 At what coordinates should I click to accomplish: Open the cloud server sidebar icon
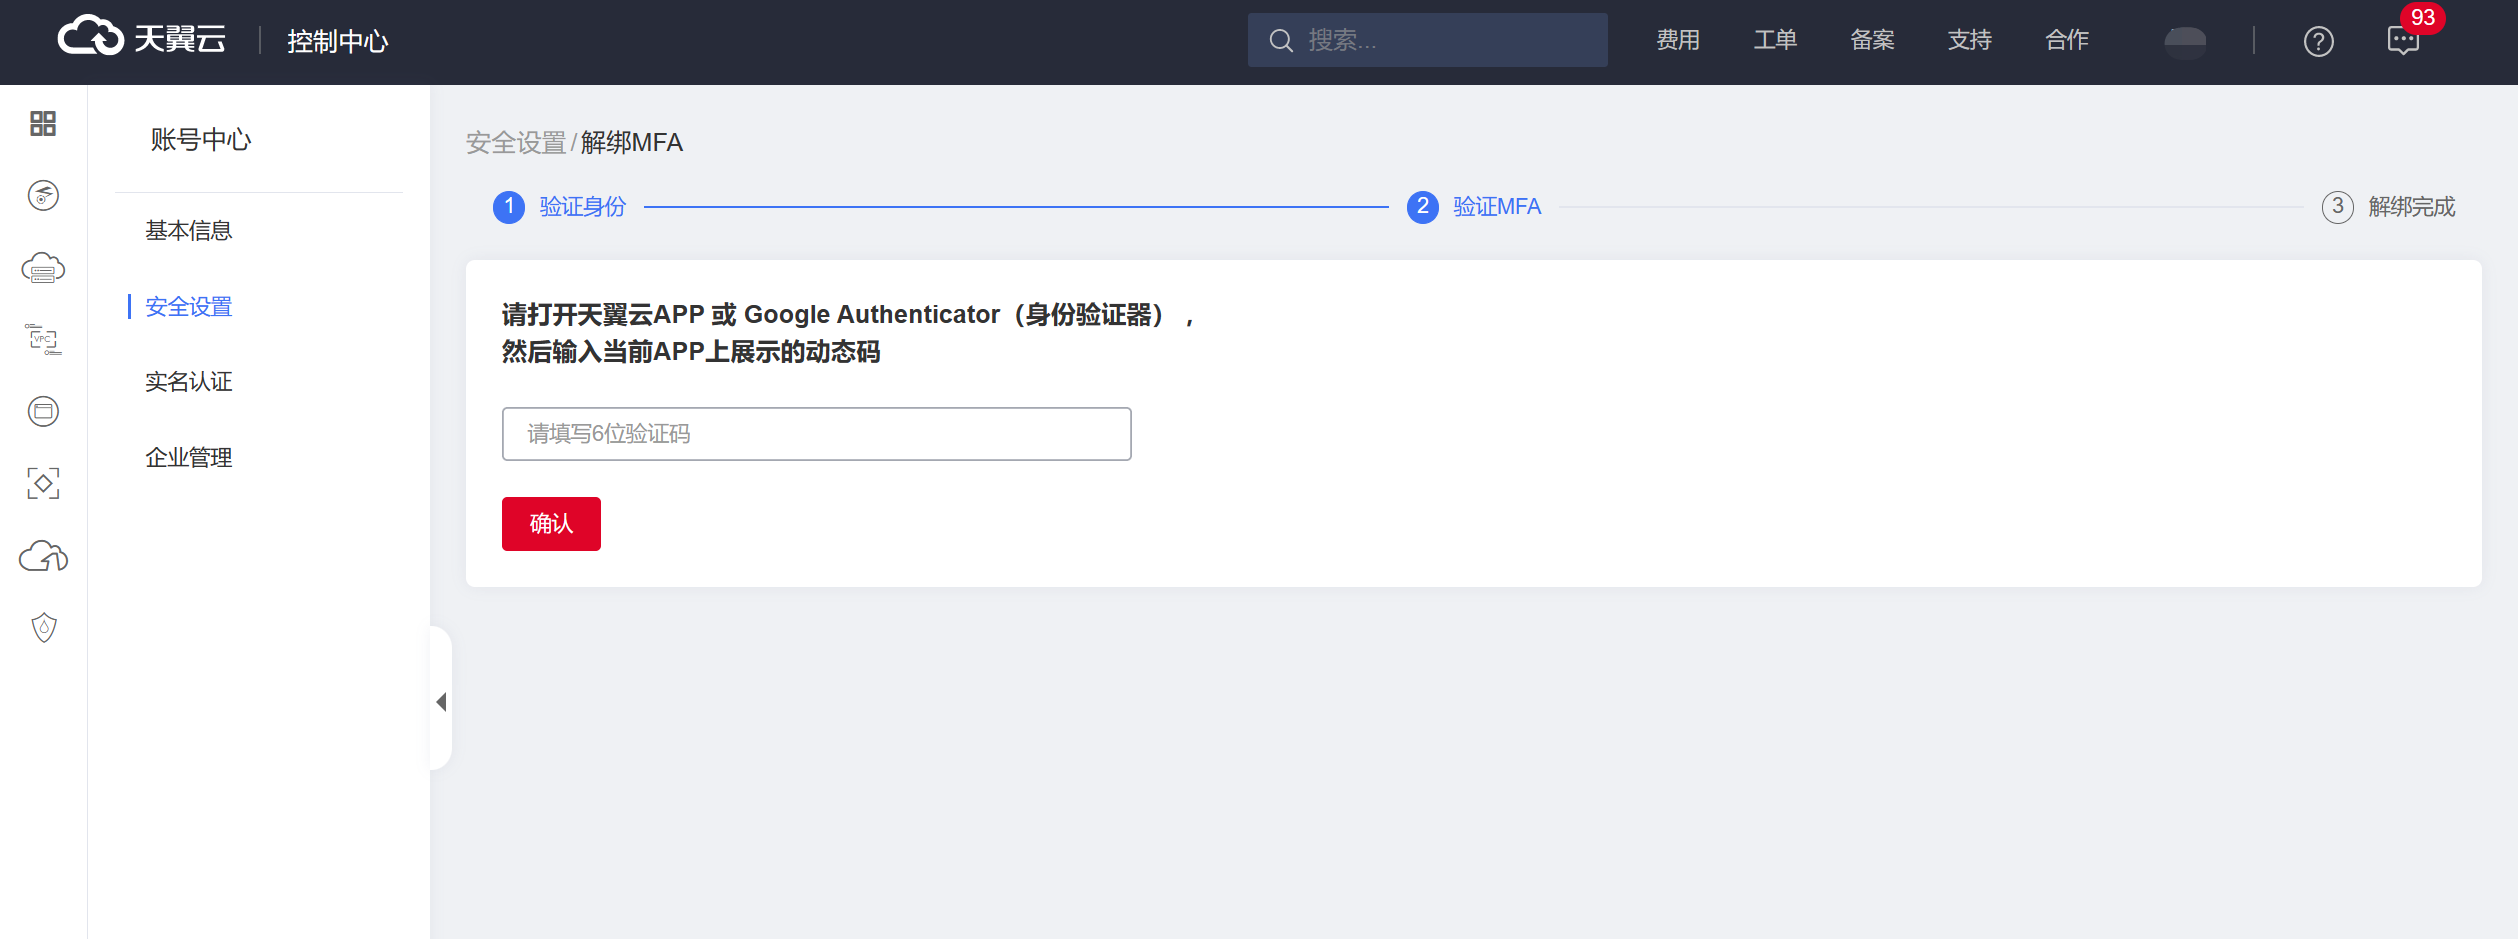(x=43, y=268)
